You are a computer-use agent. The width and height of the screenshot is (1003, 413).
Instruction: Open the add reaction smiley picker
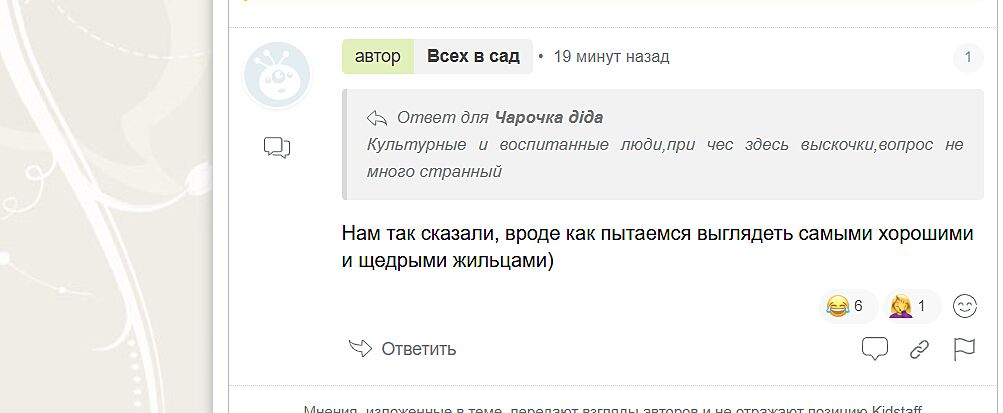point(964,306)
